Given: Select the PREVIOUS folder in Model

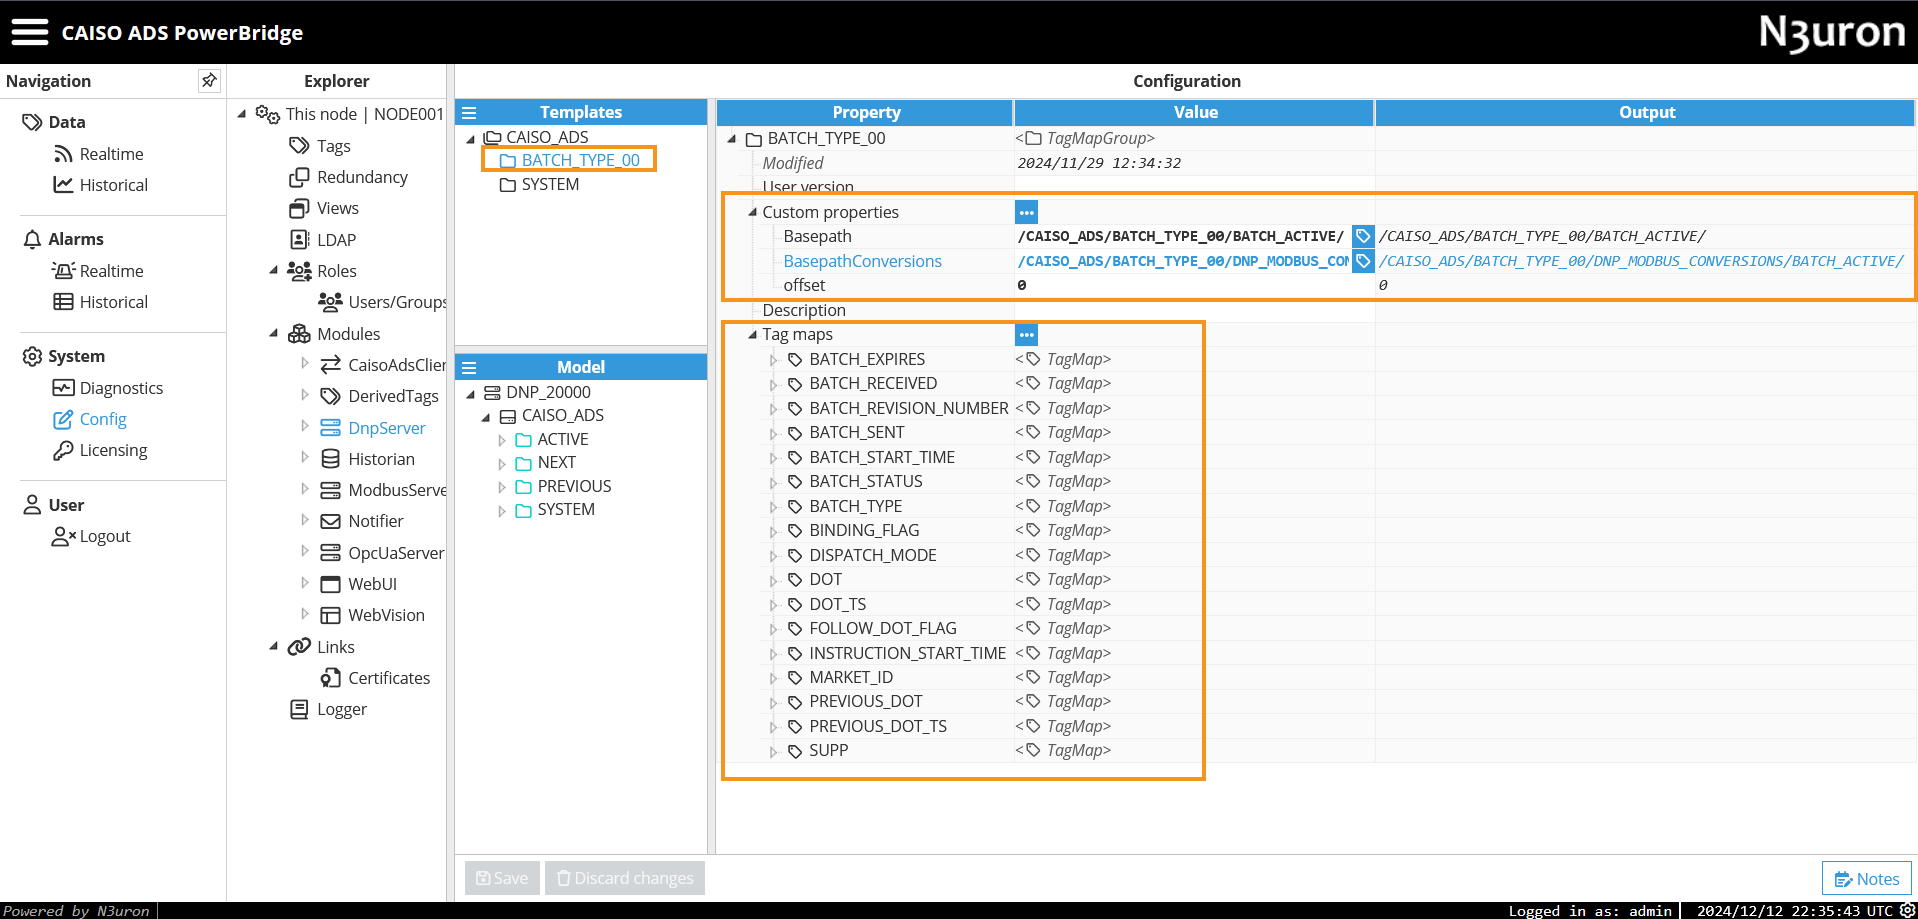Looking at the screenshot, I should coord(574,486).
